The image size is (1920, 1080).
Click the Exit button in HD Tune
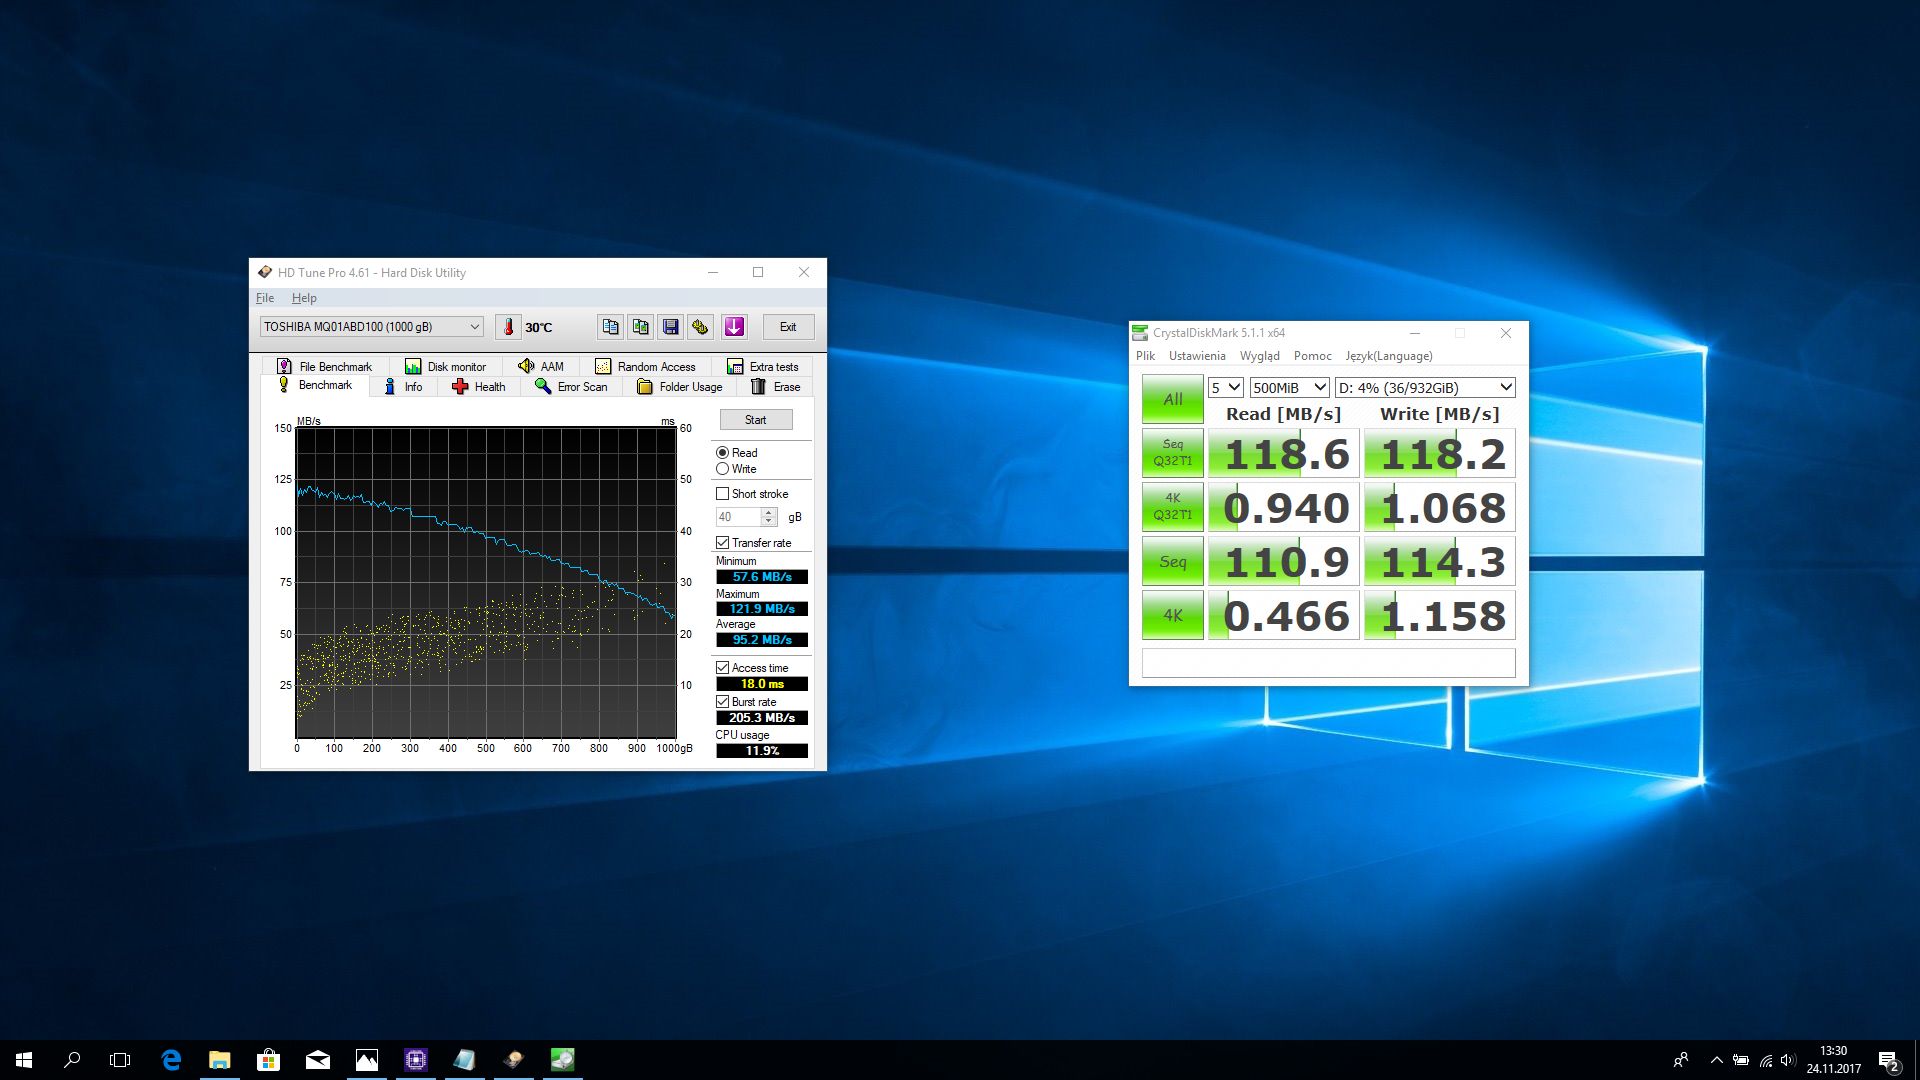[x=788, y=327]
